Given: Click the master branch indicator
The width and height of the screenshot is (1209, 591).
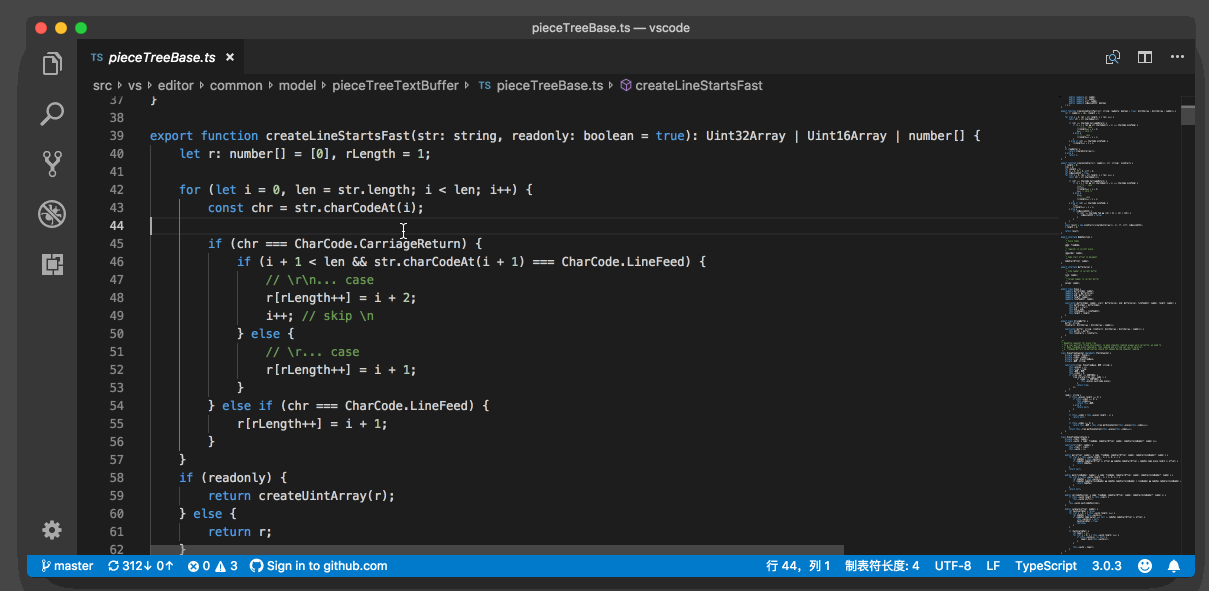Looking at the screenshot, I should click(x=67, y=566).
